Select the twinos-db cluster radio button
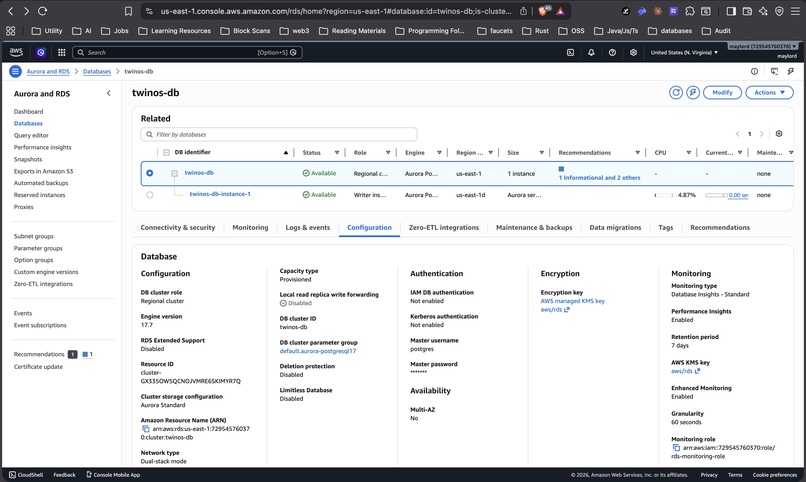Screen dimensions: 806x482 (x=150, y=173)
